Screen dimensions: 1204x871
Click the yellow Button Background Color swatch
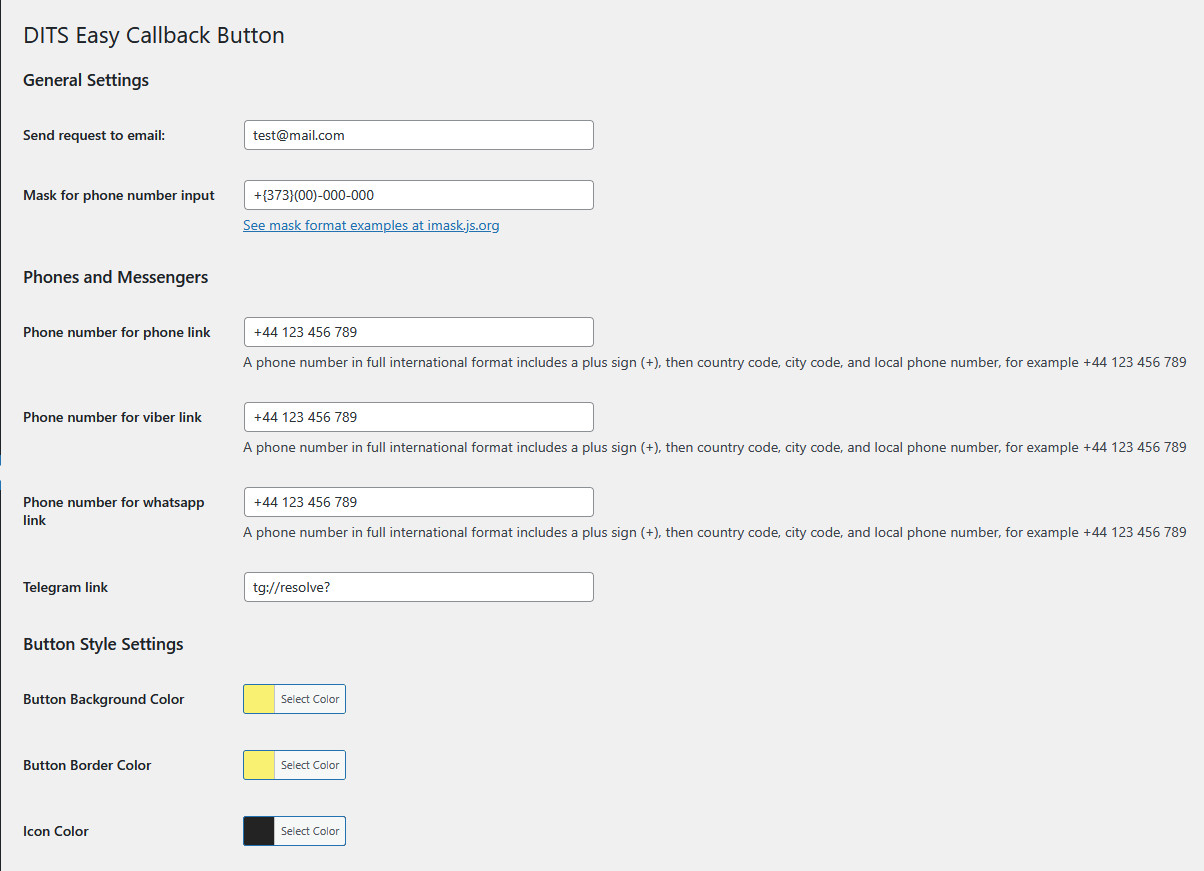[x=258, y=698]
